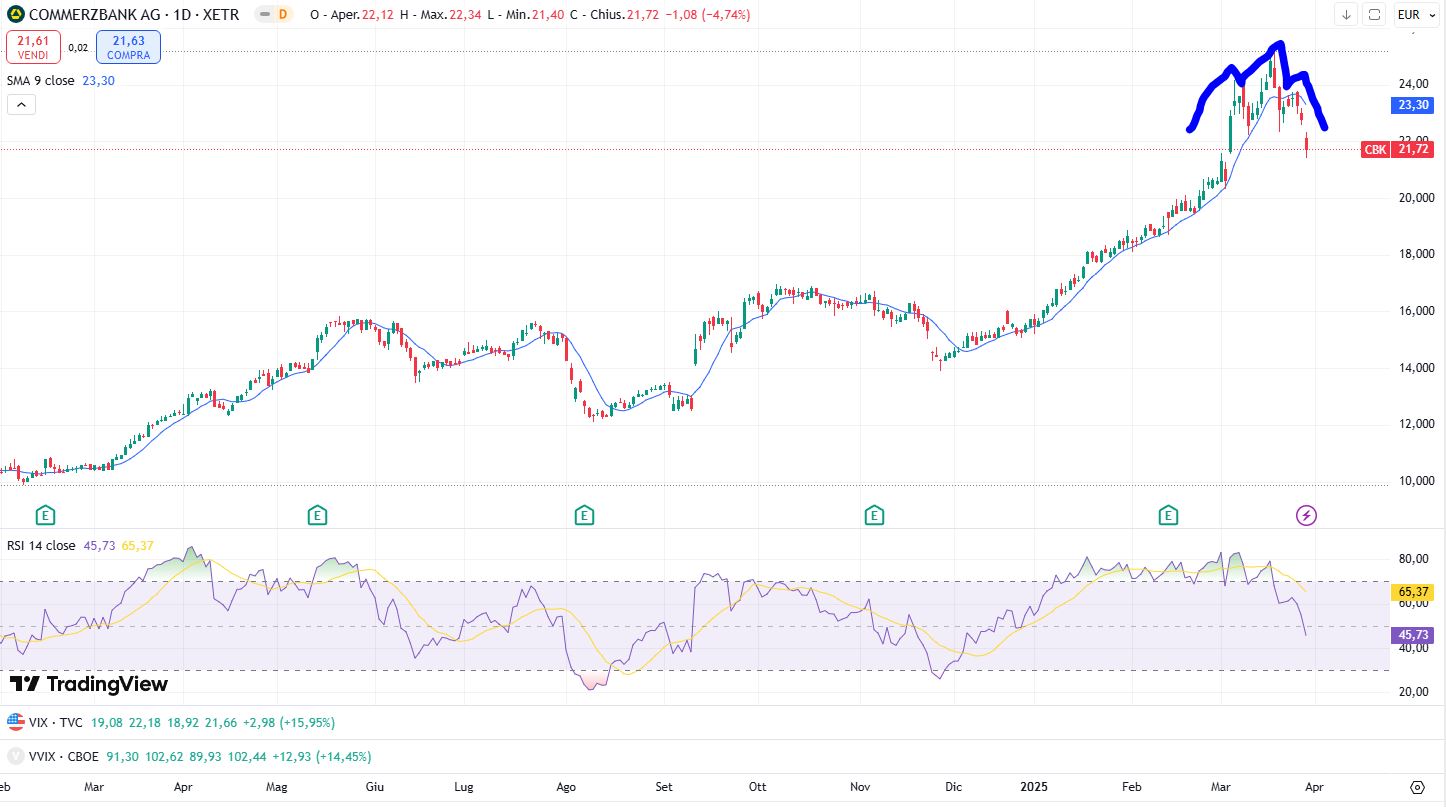The width and height of the screenshot is (1446, 807).
Task: Click the blue 23,30 SMA price-axis label
Action: 1412,105
